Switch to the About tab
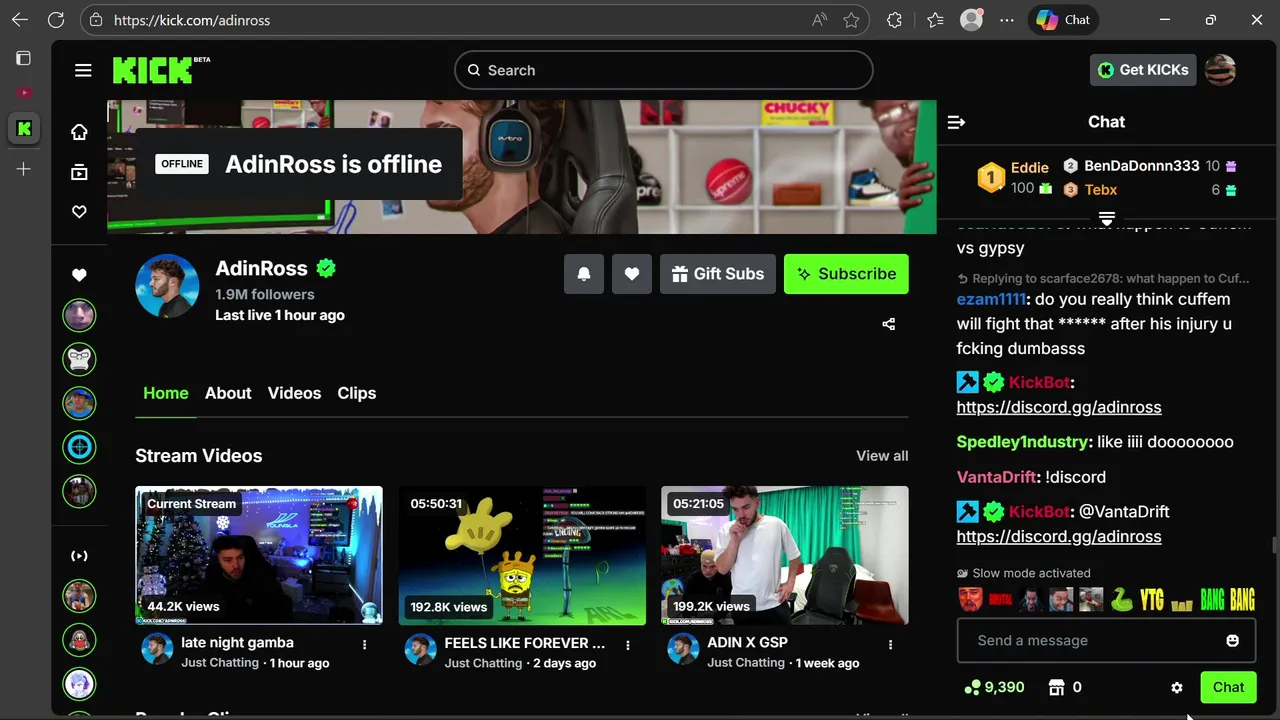The image size is (1280, 720). point(228,393)
